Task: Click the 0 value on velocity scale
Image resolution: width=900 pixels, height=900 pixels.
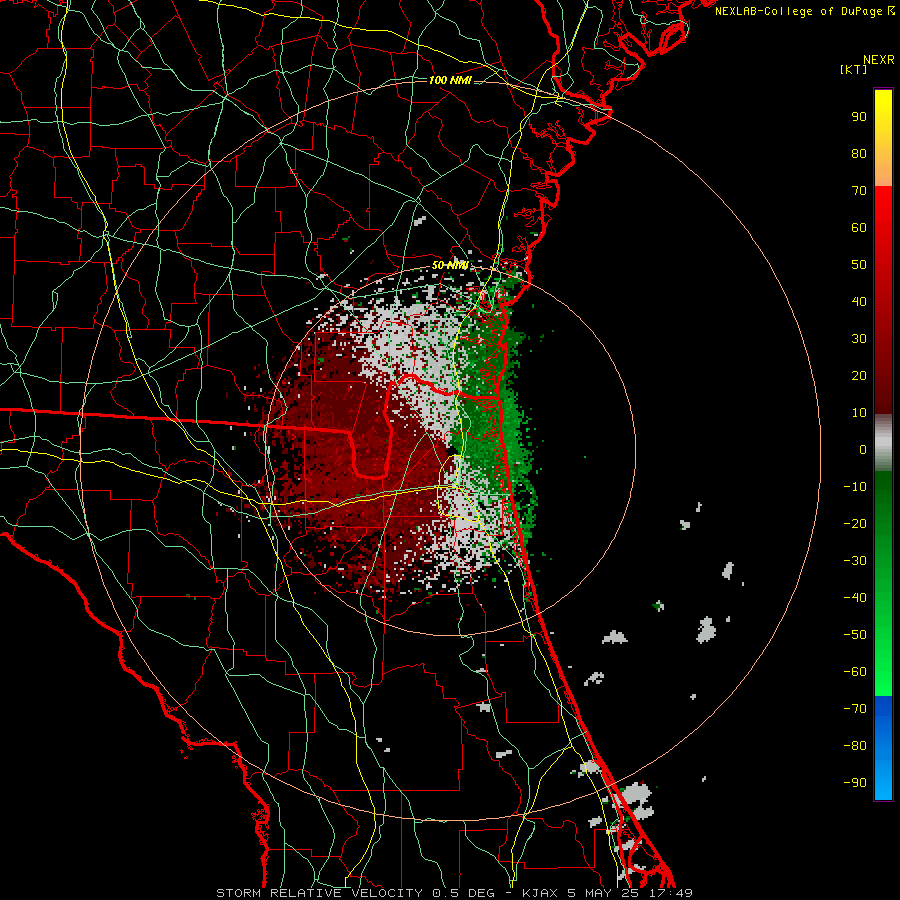Action: 863,449
